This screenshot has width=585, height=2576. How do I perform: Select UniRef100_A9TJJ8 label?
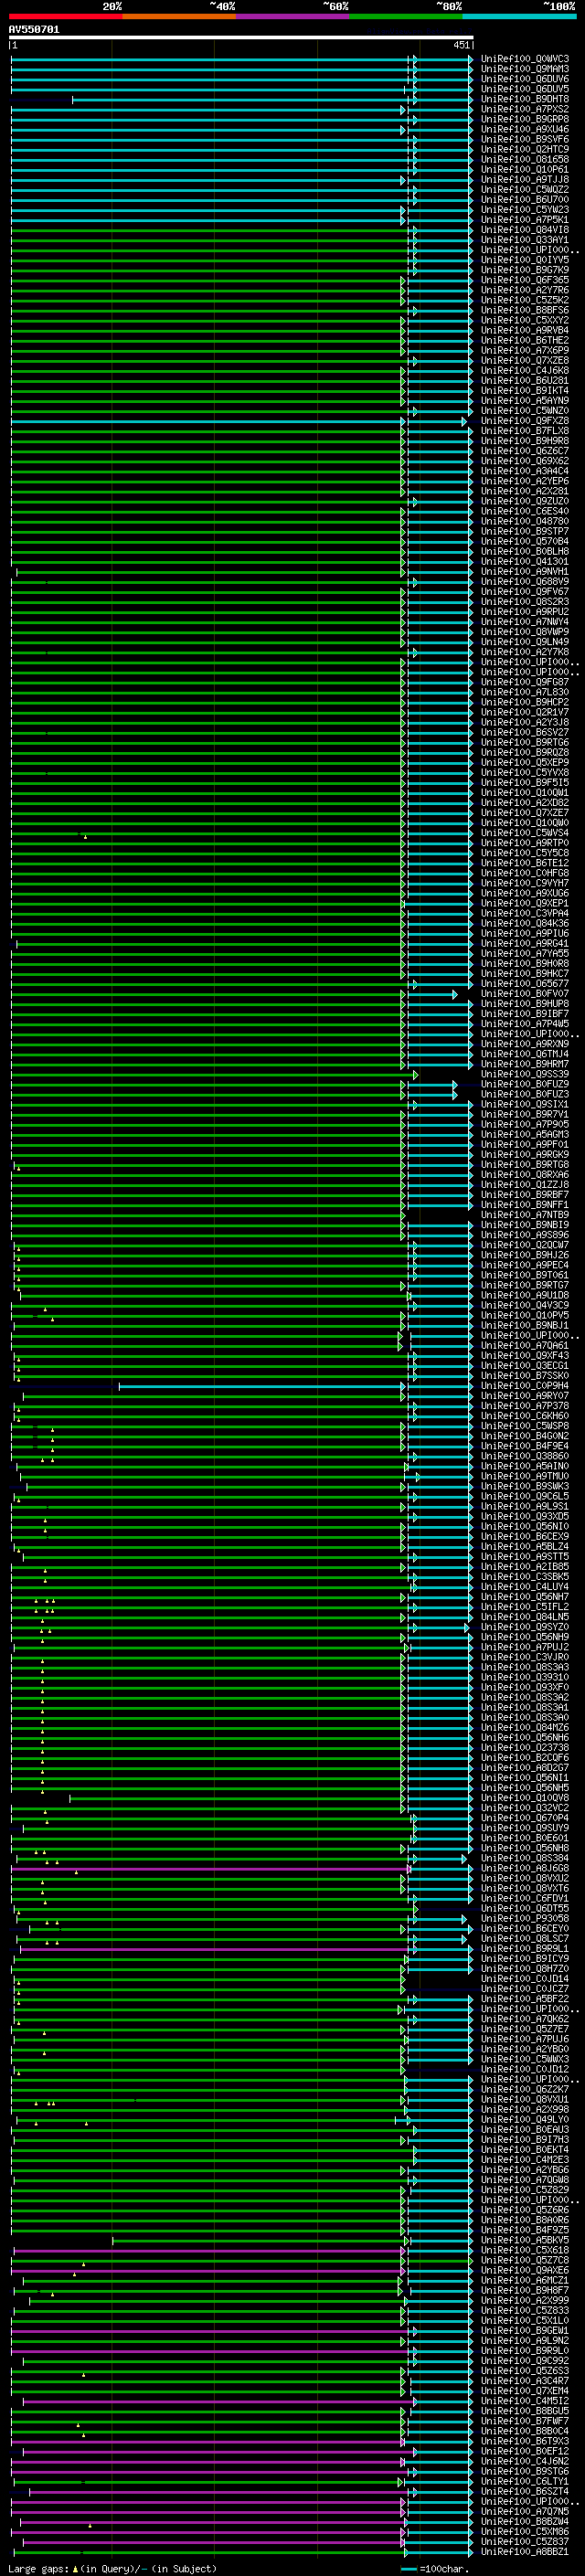point(525,180)
